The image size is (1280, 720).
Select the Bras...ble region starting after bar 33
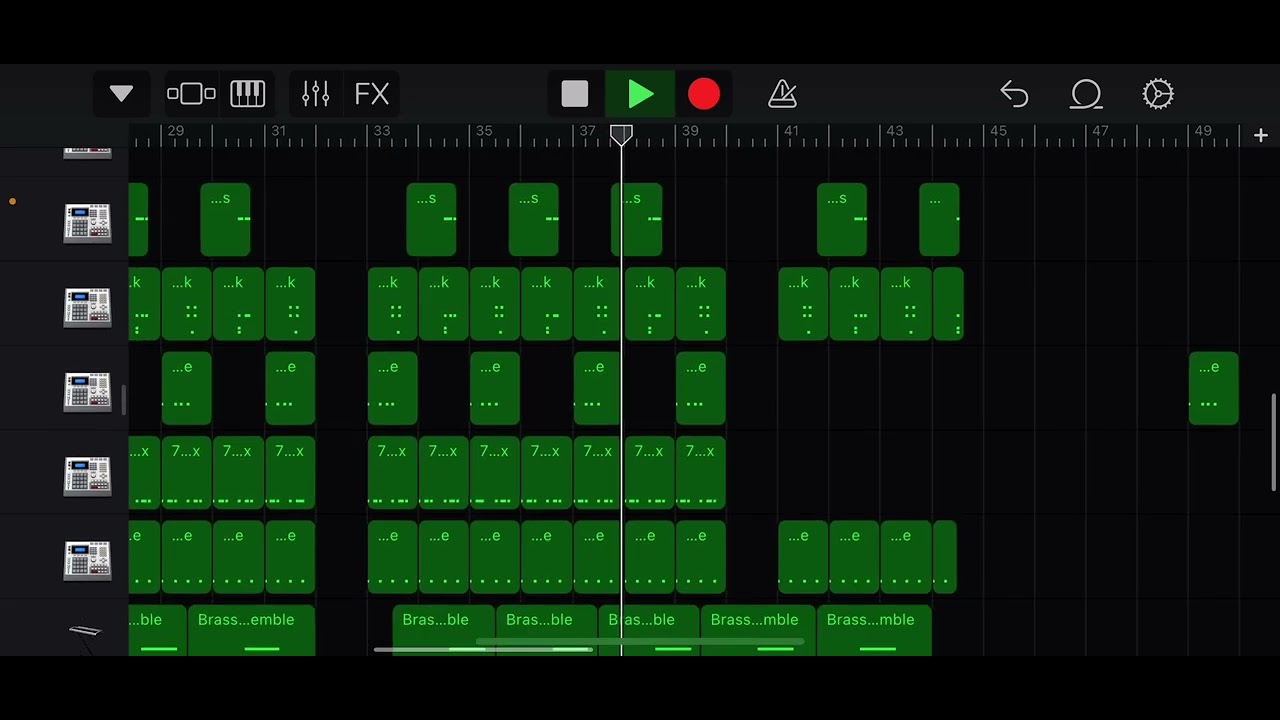point(443,630)
